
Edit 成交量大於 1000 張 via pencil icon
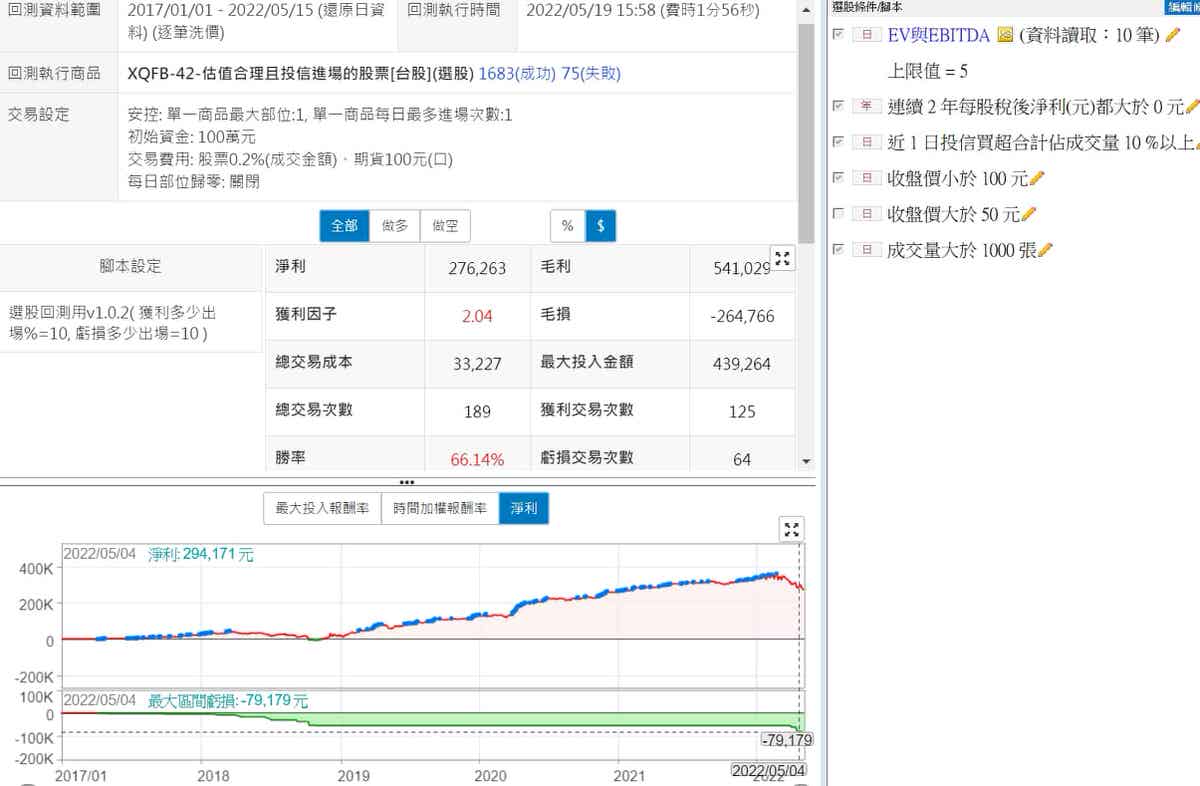[x=1045, y=250]
